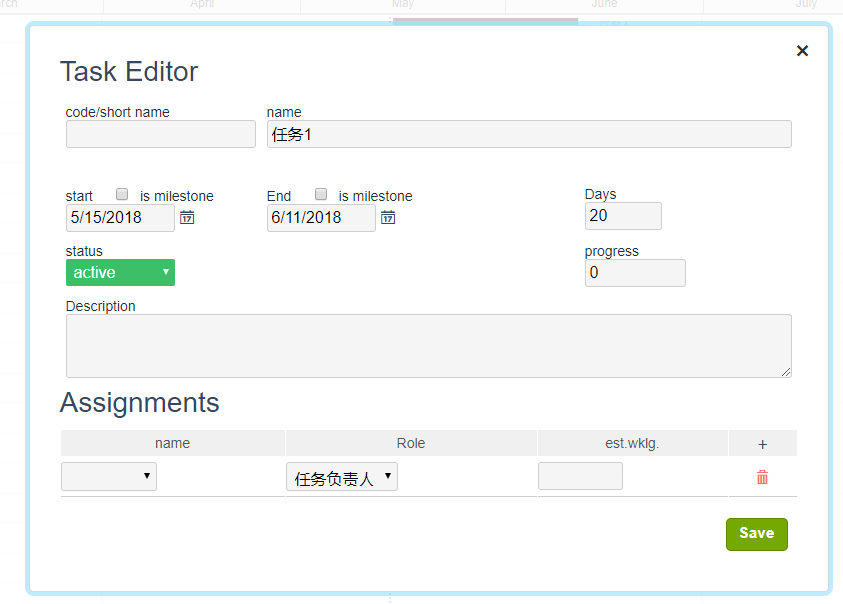Click the Task Editor title
This screenshot has height=604, width=843.
point(129,72)
